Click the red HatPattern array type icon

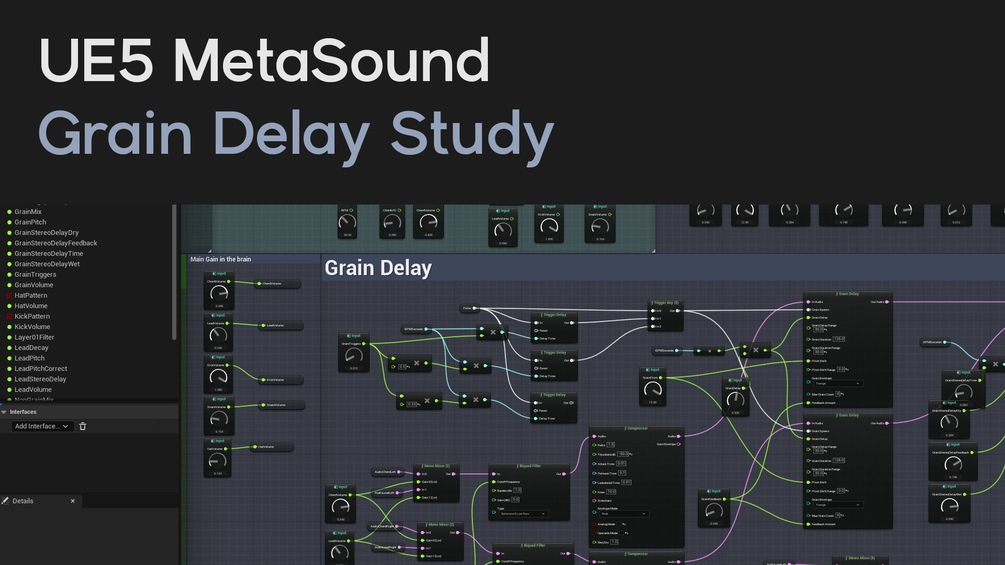click(x=9, y=296)
